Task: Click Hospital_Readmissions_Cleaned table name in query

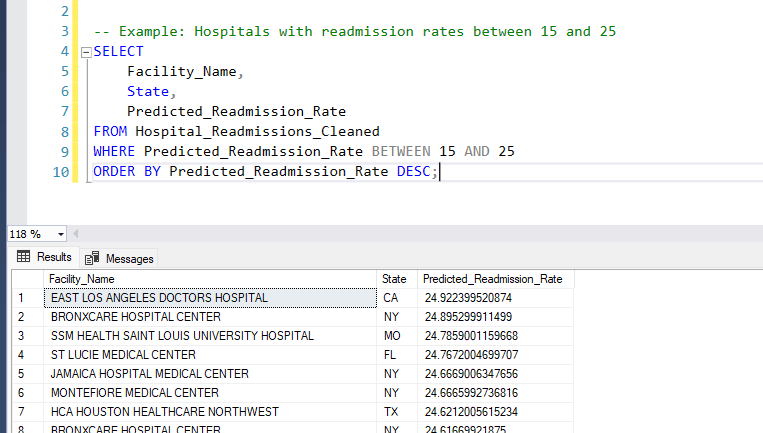Action: (257, 131)
